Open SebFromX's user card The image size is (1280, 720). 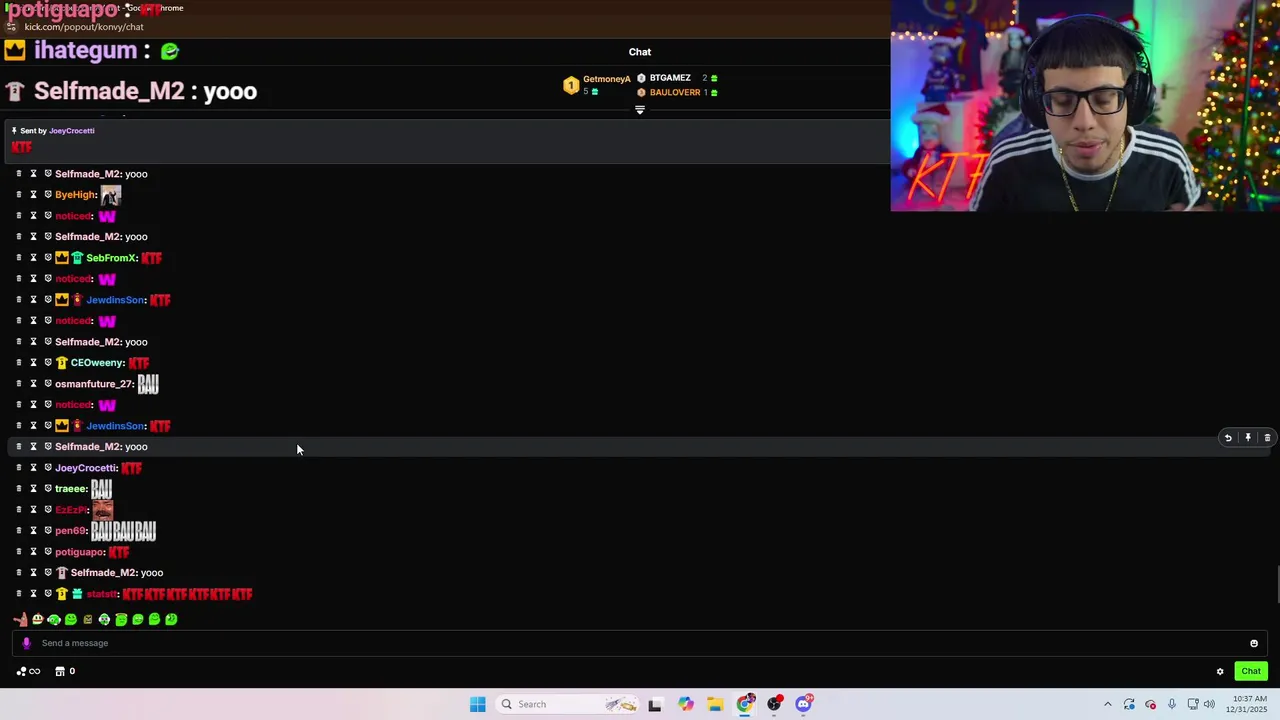111,258
